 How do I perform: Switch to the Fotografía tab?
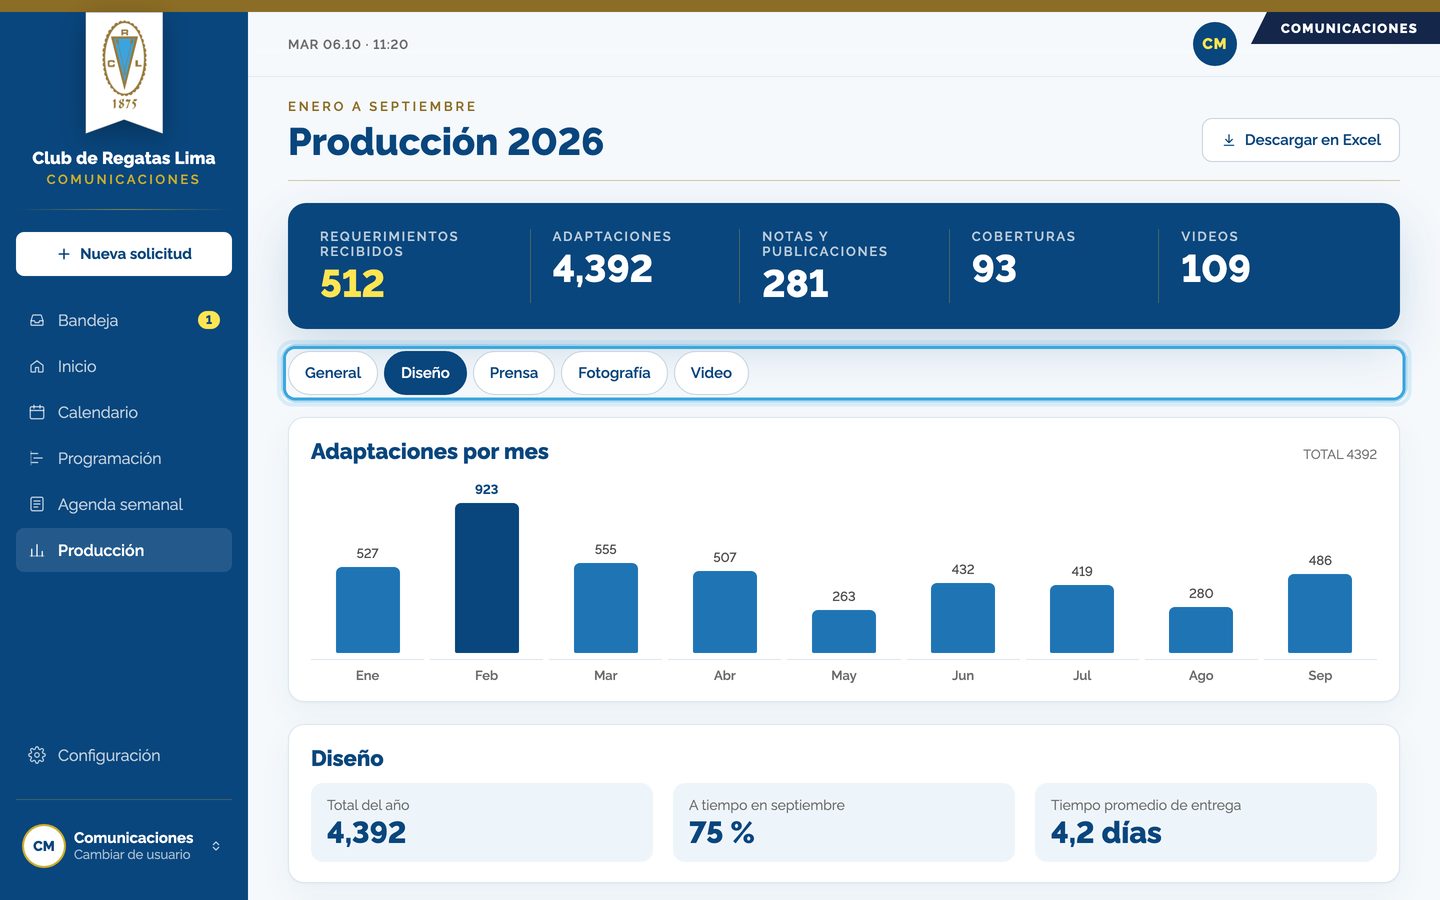click(x=614, y=373)
